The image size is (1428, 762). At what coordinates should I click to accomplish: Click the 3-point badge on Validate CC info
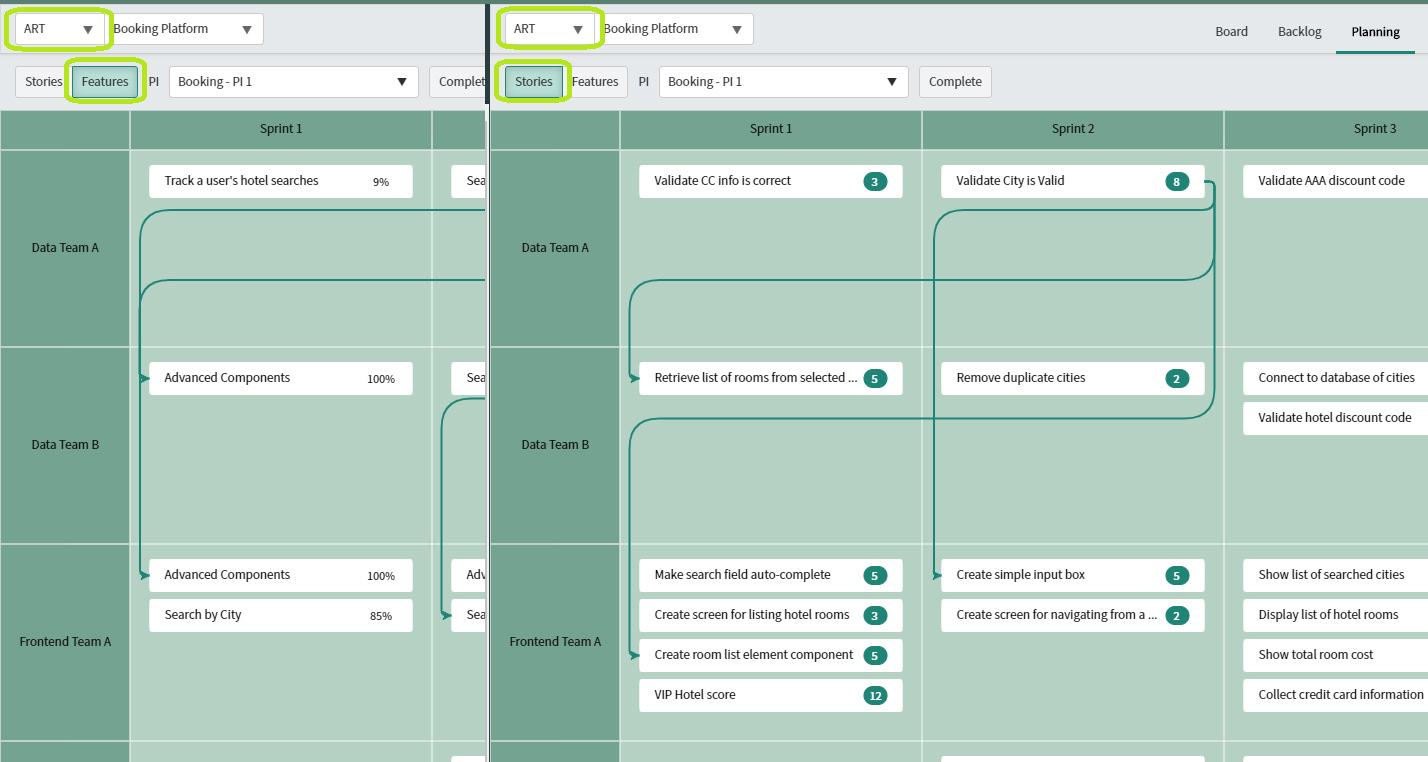874,181
